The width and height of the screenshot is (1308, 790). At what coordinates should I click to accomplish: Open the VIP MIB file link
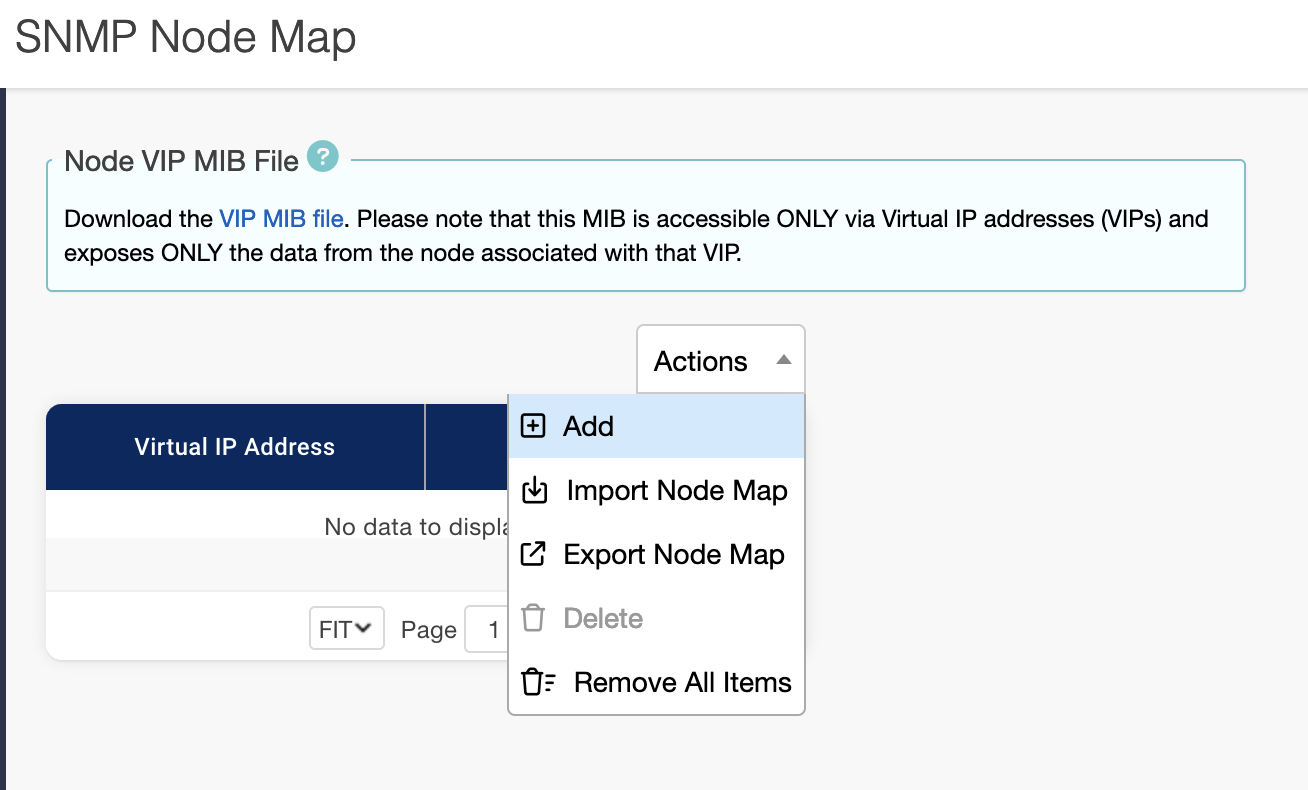(x=281, y=218)
